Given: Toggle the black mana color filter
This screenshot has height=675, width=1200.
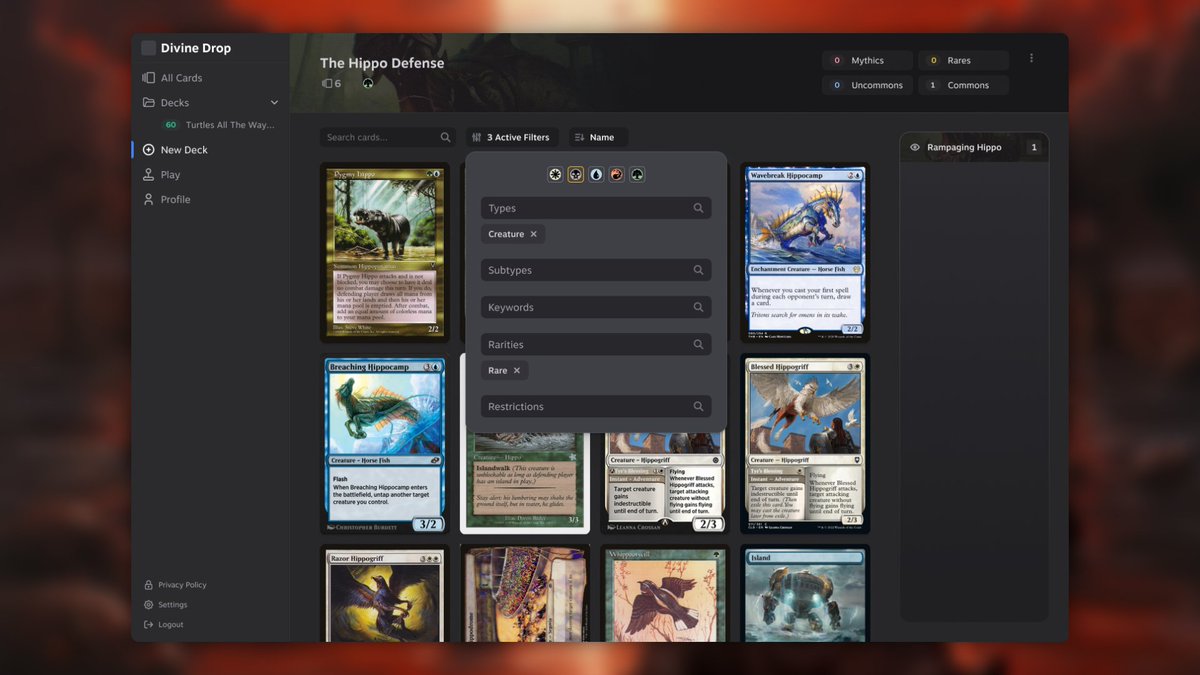Looking at the screenshot, I should [576, 175].
